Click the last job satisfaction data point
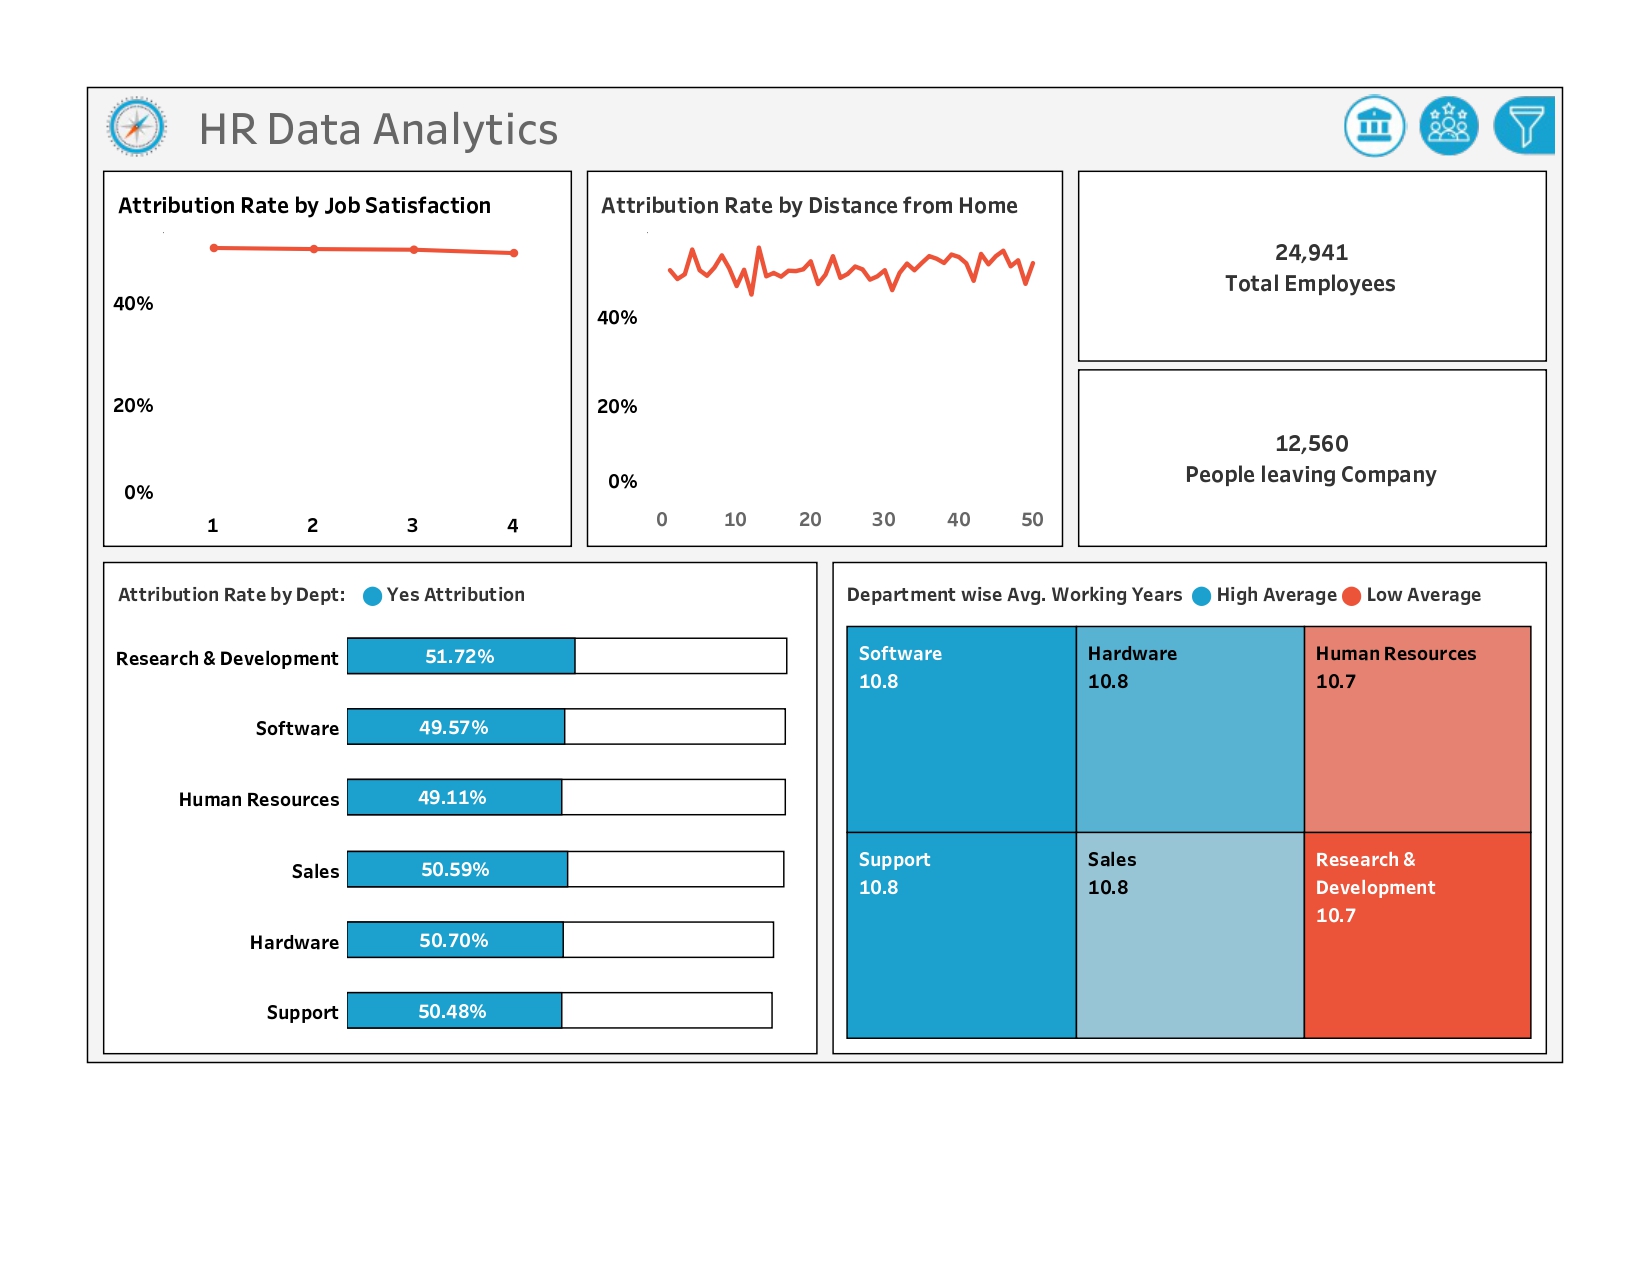The image size is (1650, 1275). 514,253
